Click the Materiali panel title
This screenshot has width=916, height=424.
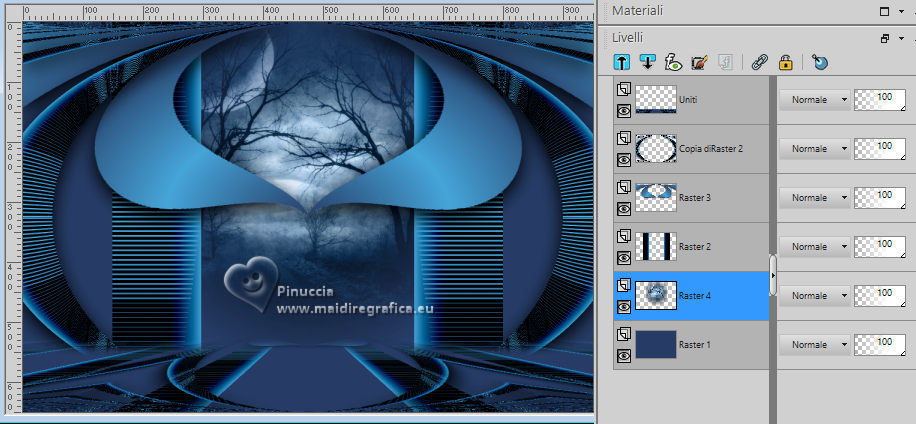click(637, 11)
